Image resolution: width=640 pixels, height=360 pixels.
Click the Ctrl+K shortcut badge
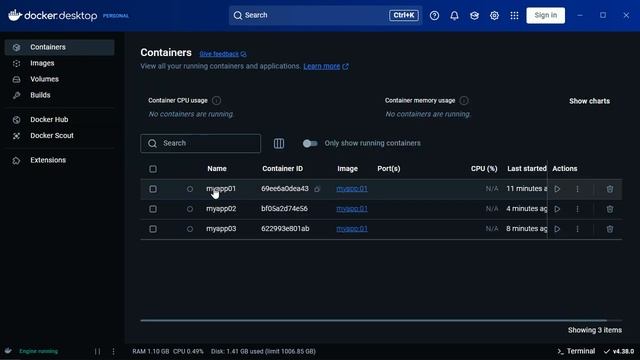(404, 16)
